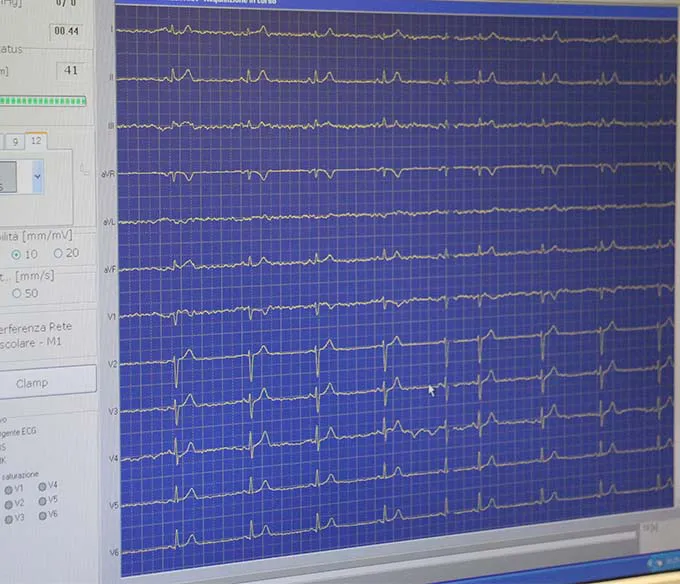Click the V1 saturation indicator
This screenshot has height=584, width=680.
click(9, 489)
